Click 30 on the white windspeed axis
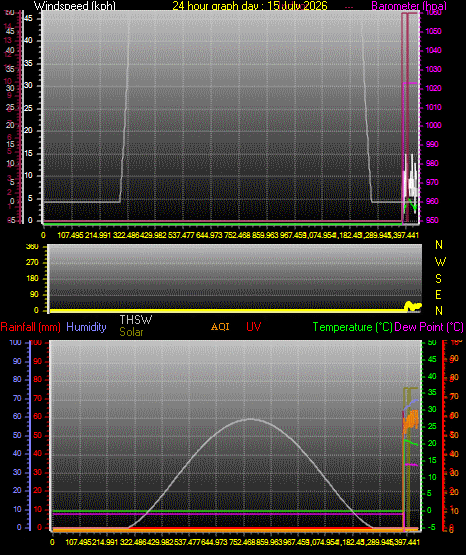The image size is (466, 555). (28, 86)
